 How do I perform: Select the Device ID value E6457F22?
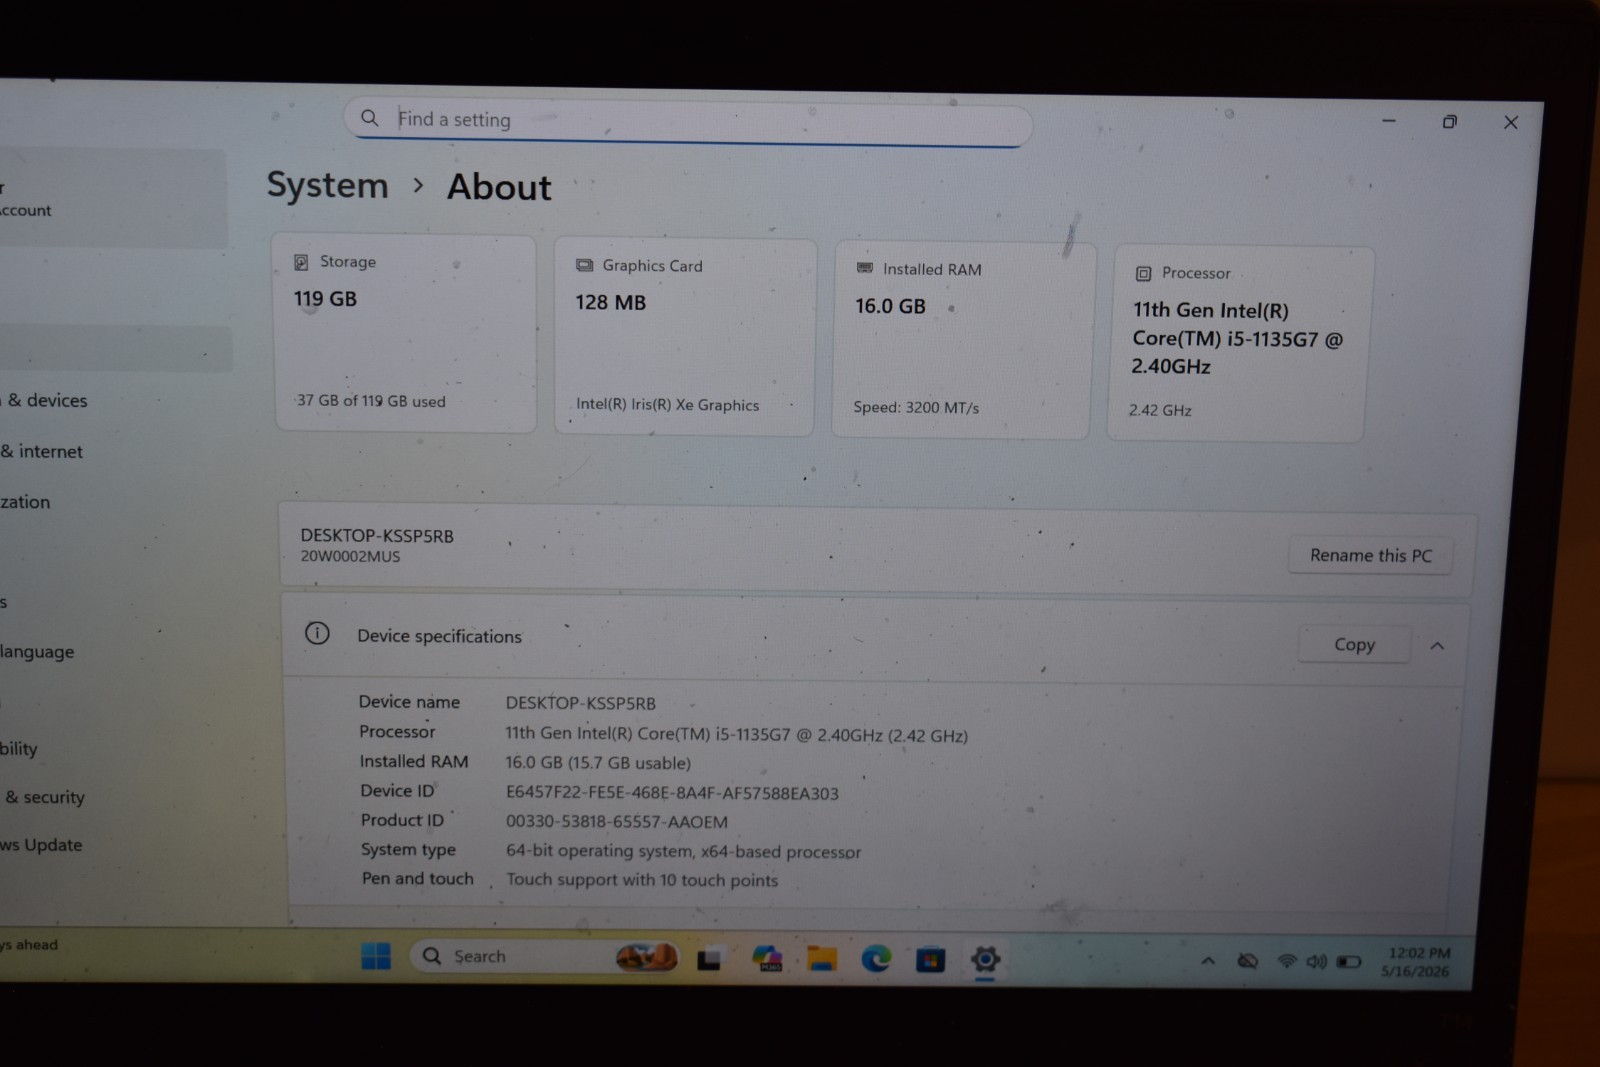click(672, 793)
